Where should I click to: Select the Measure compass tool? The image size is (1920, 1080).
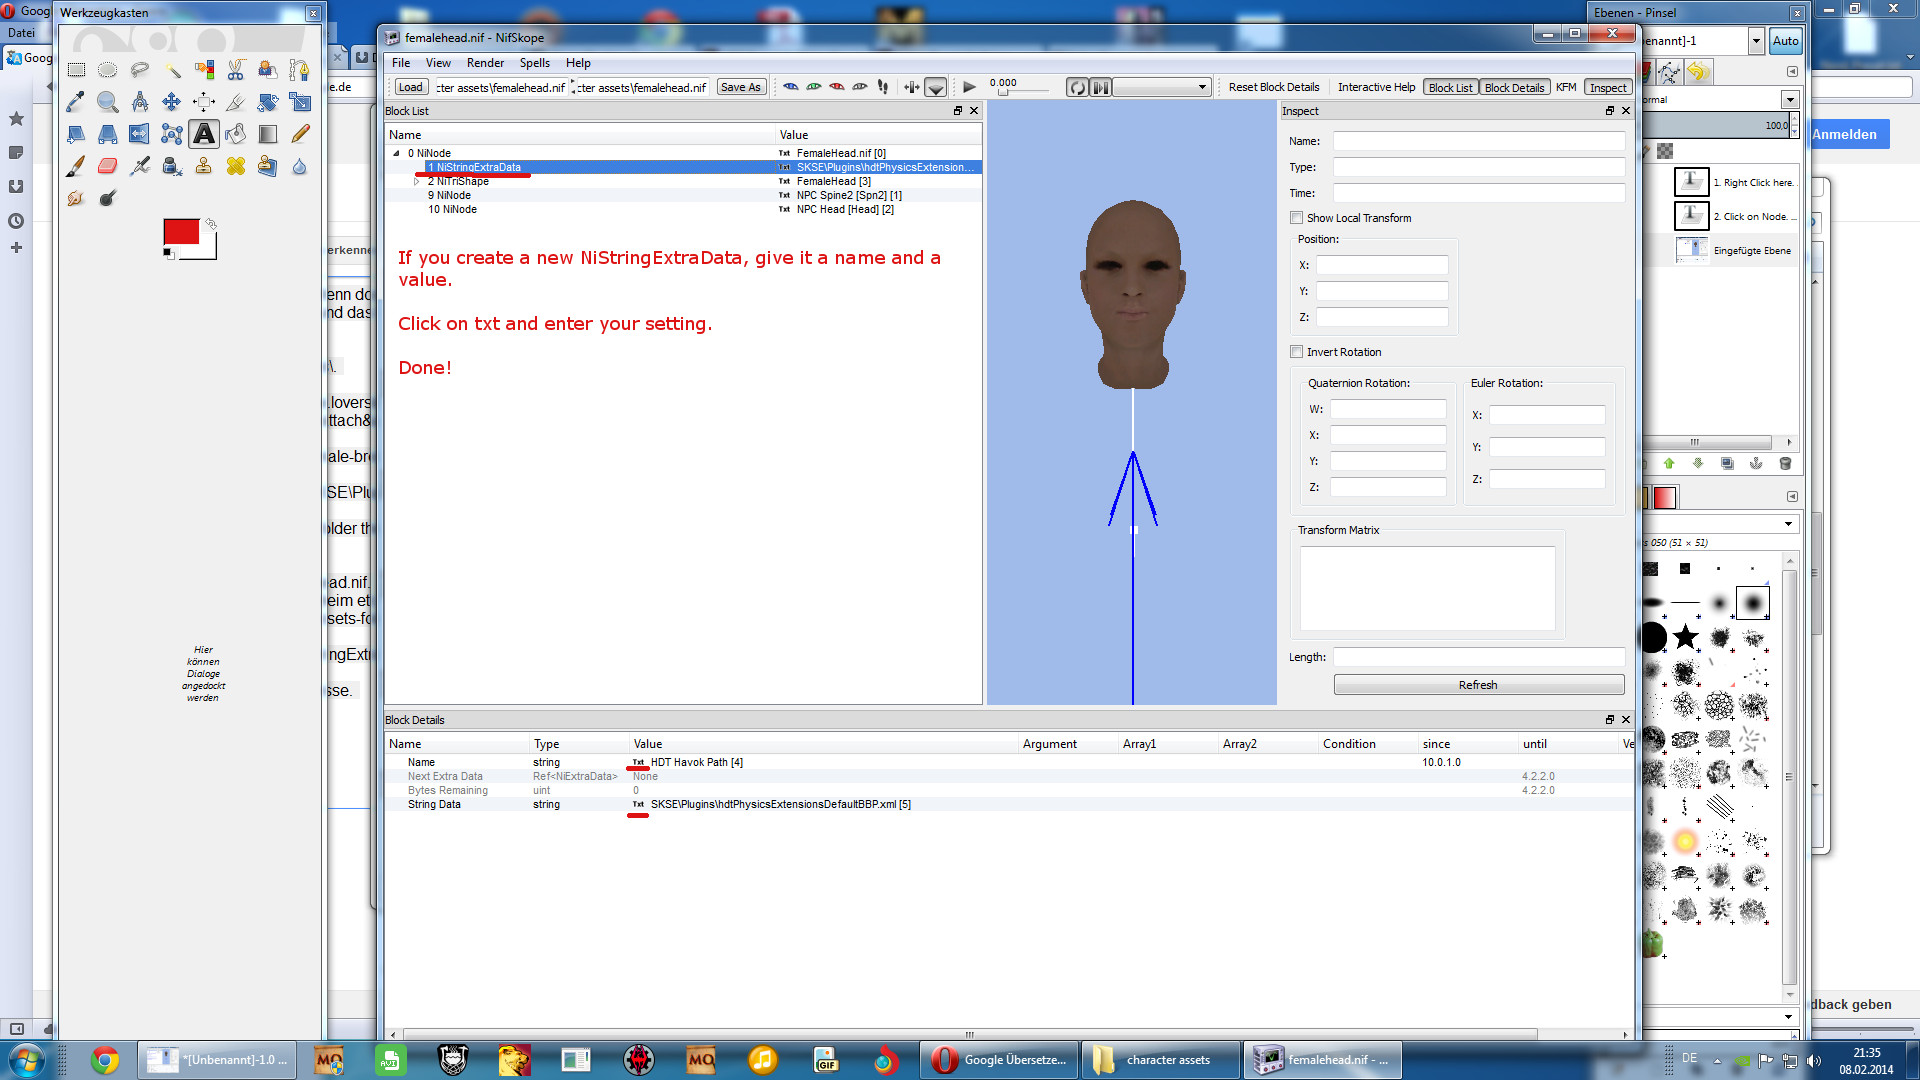140,102
